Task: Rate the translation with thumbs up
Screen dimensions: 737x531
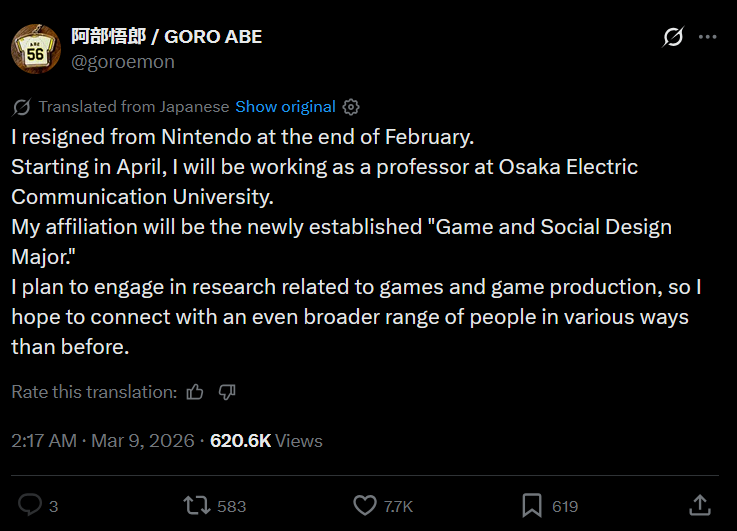Action: (195, 392)
